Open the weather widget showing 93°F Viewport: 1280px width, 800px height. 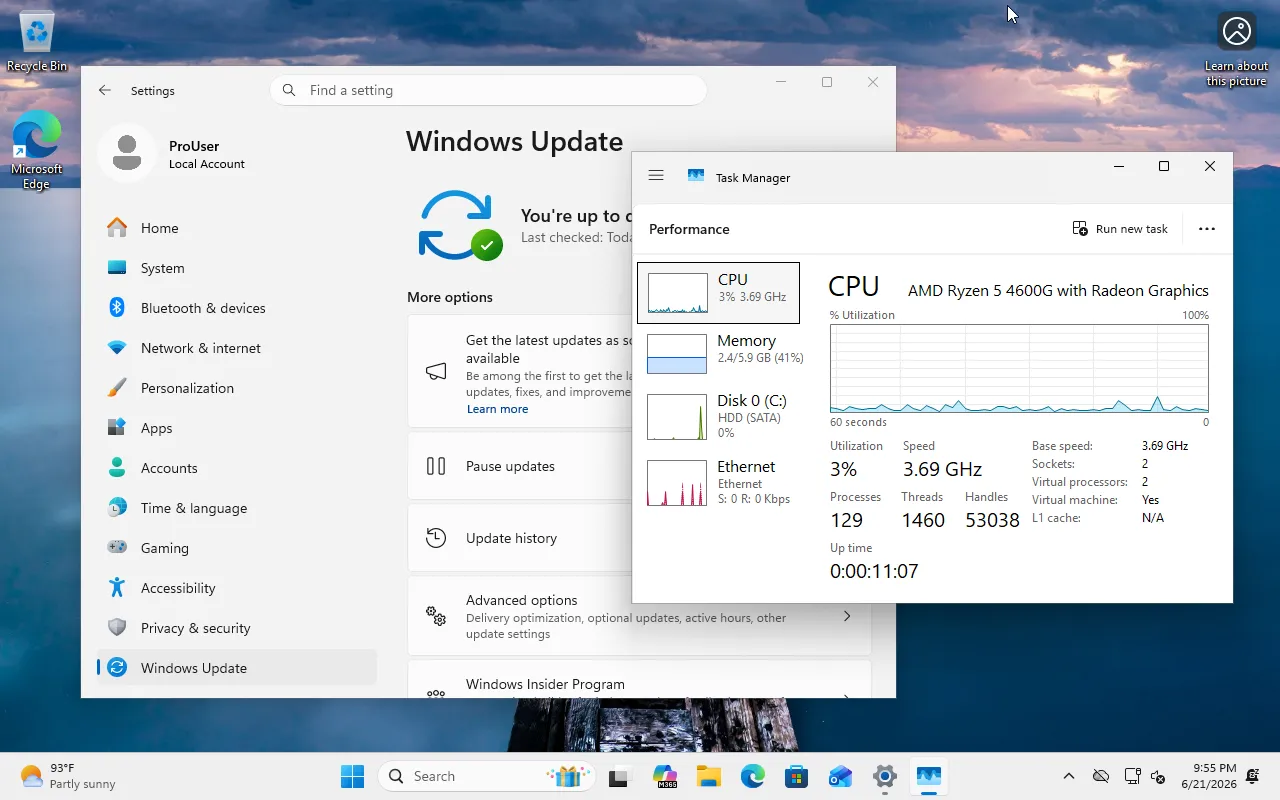tap(68, 776)
